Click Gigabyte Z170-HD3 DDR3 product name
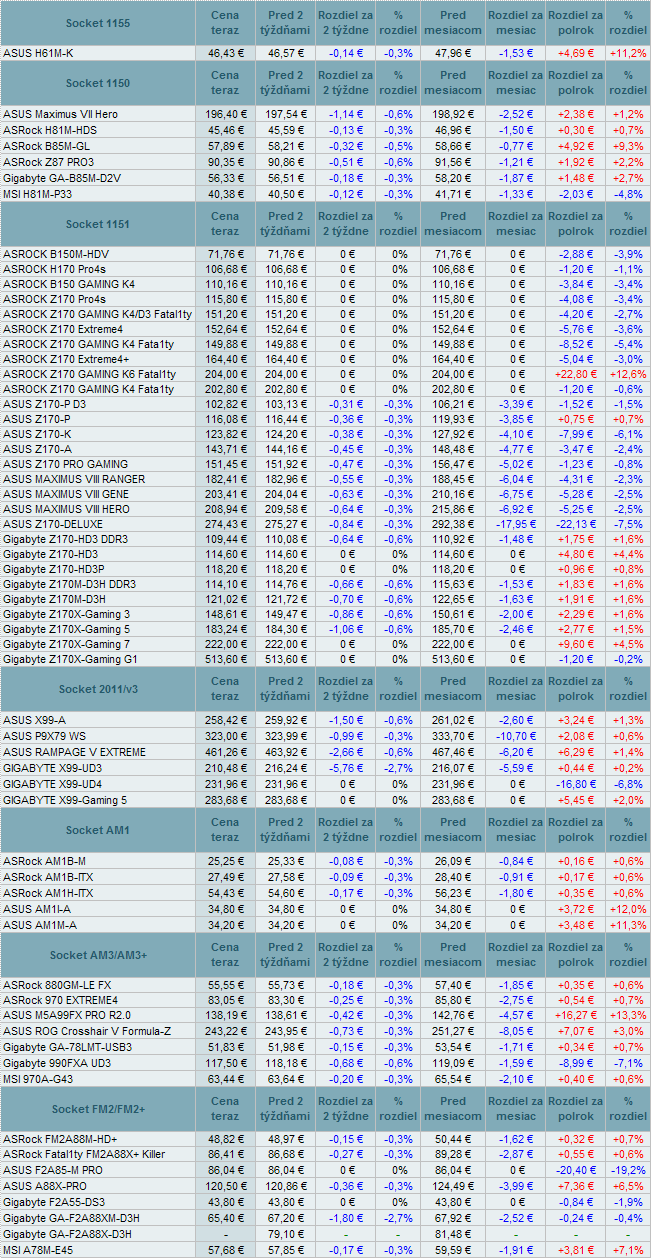Screen dimensions: 651x1258 pos(65,539)
